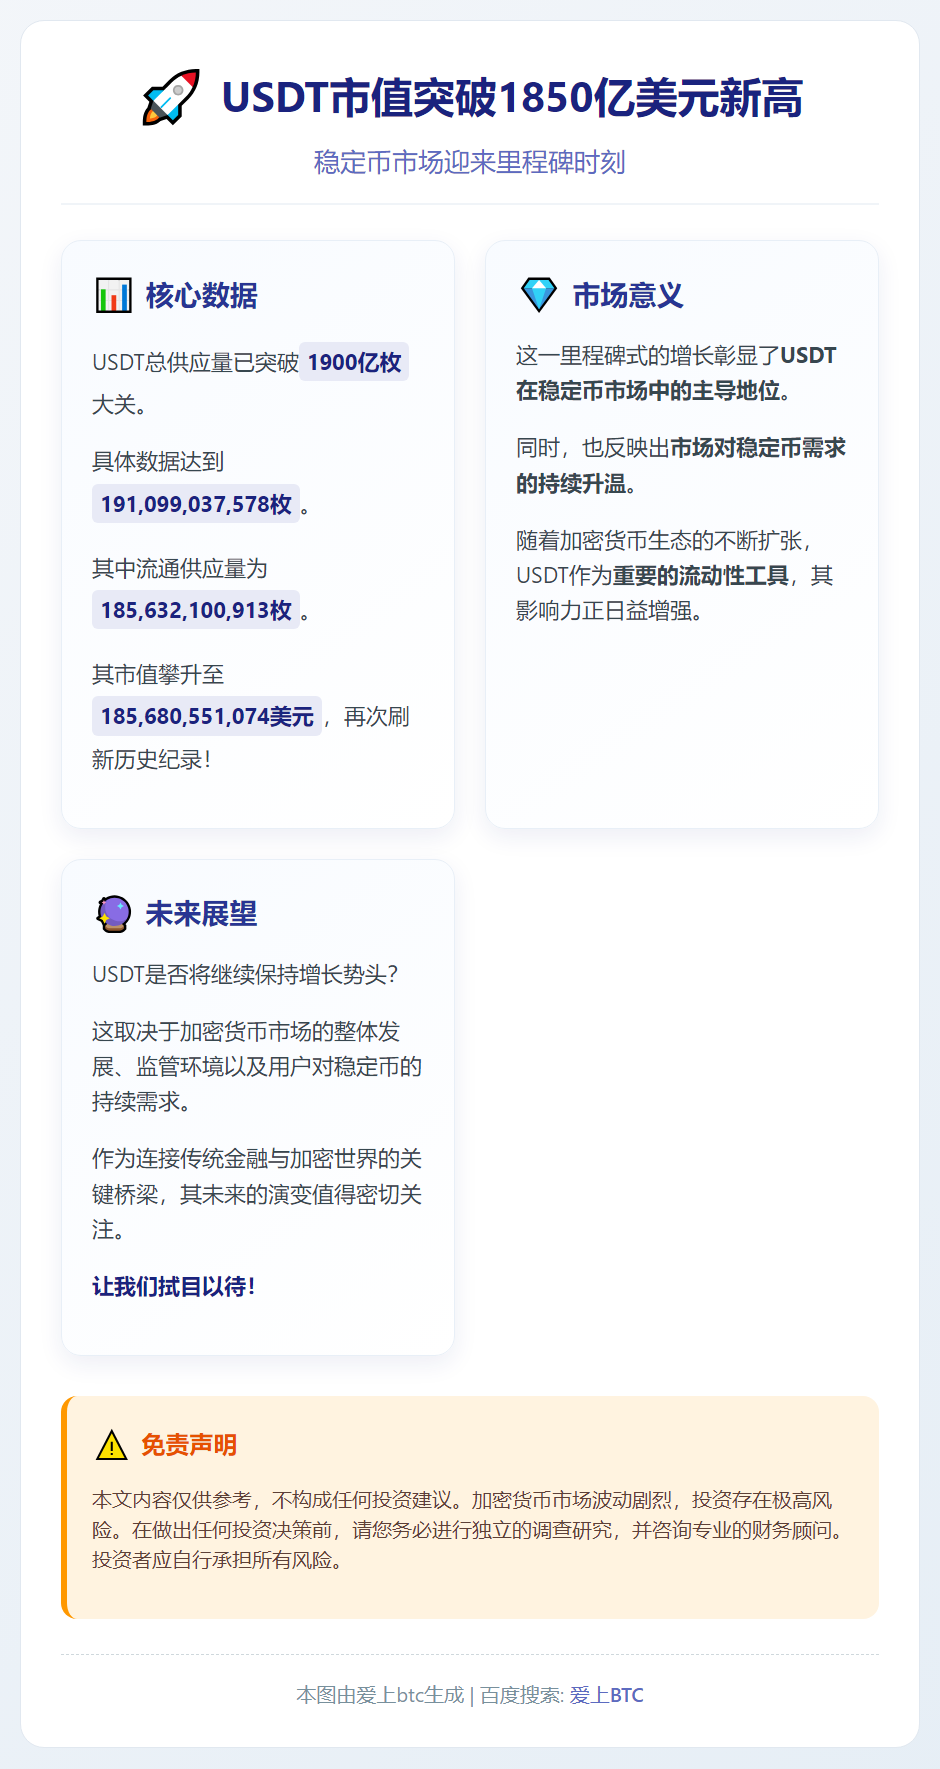Click the bar chart icon beside 核心数据
Viewport: 940px width, 1769px height.
coord(113,295)
